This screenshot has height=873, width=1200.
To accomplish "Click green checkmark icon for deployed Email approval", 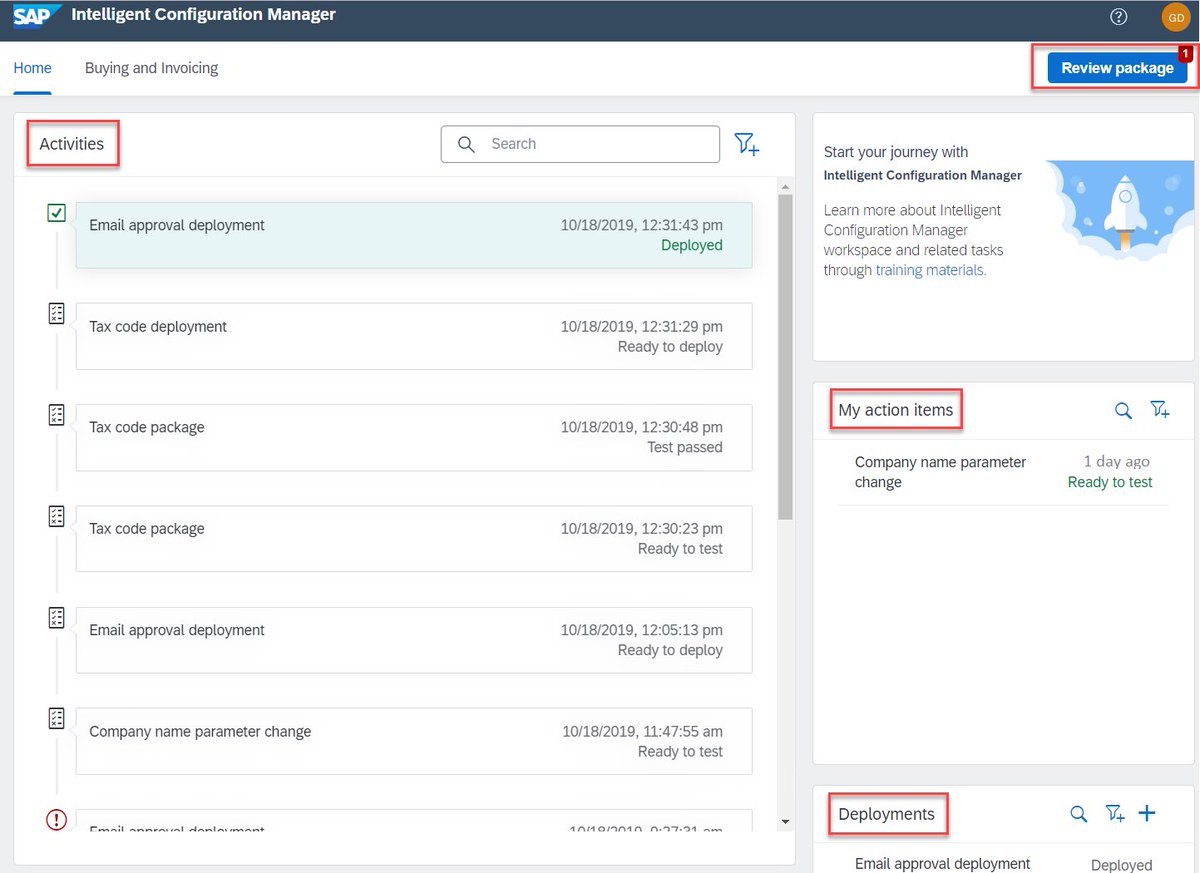I will pyautogui.click(x=57, y=212).
